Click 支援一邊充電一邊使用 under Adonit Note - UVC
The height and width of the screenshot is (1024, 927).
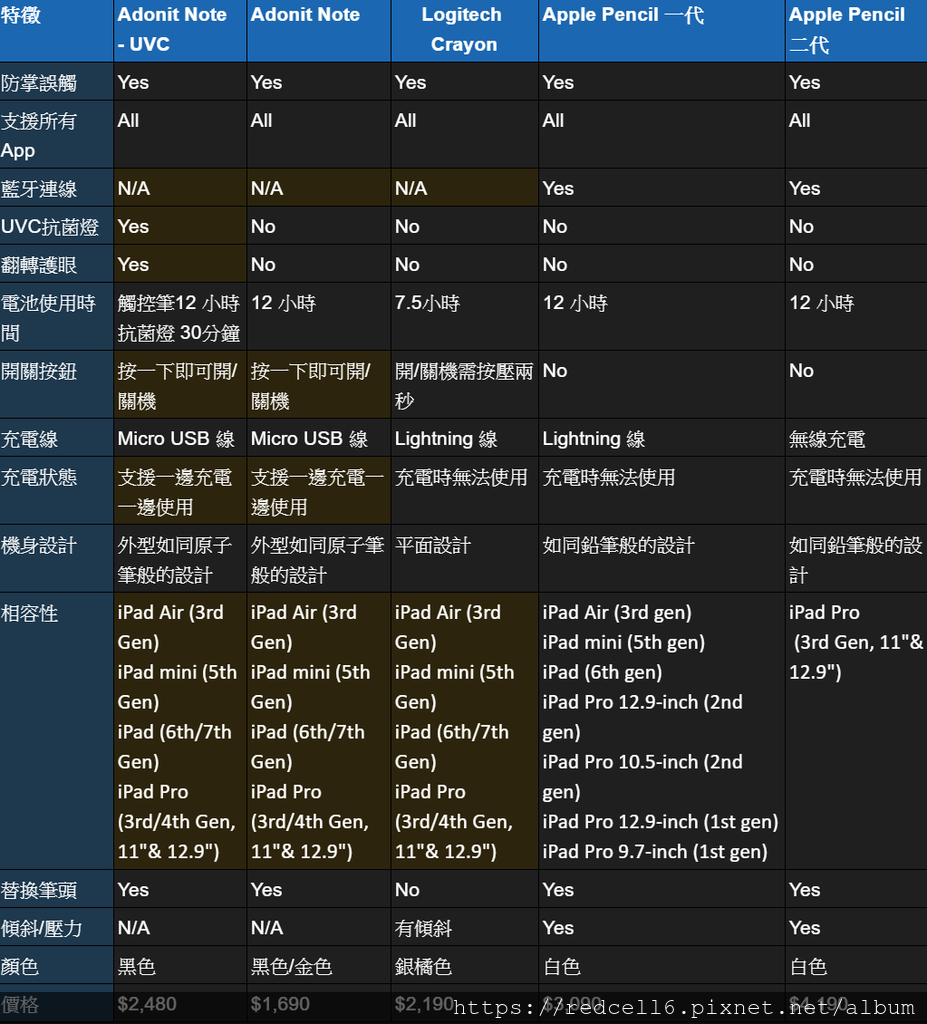click(180, 492)
